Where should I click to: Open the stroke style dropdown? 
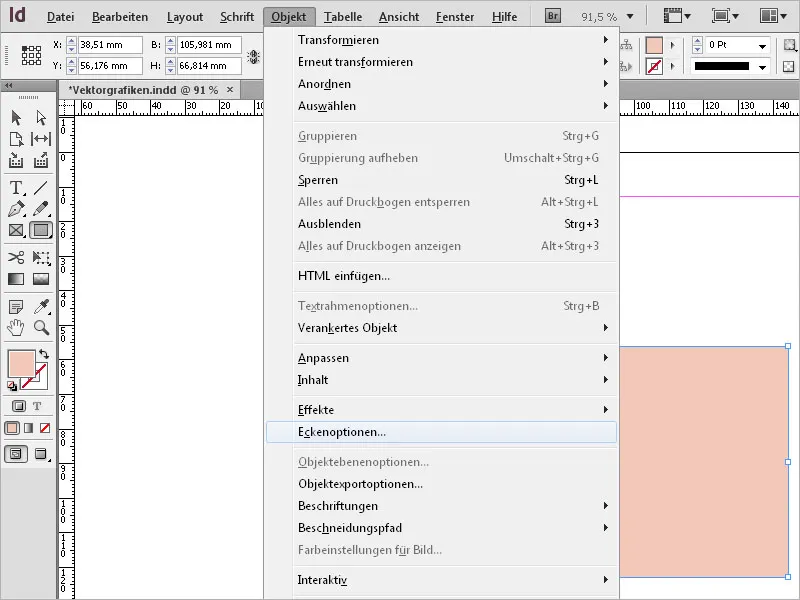click(762, 66)
